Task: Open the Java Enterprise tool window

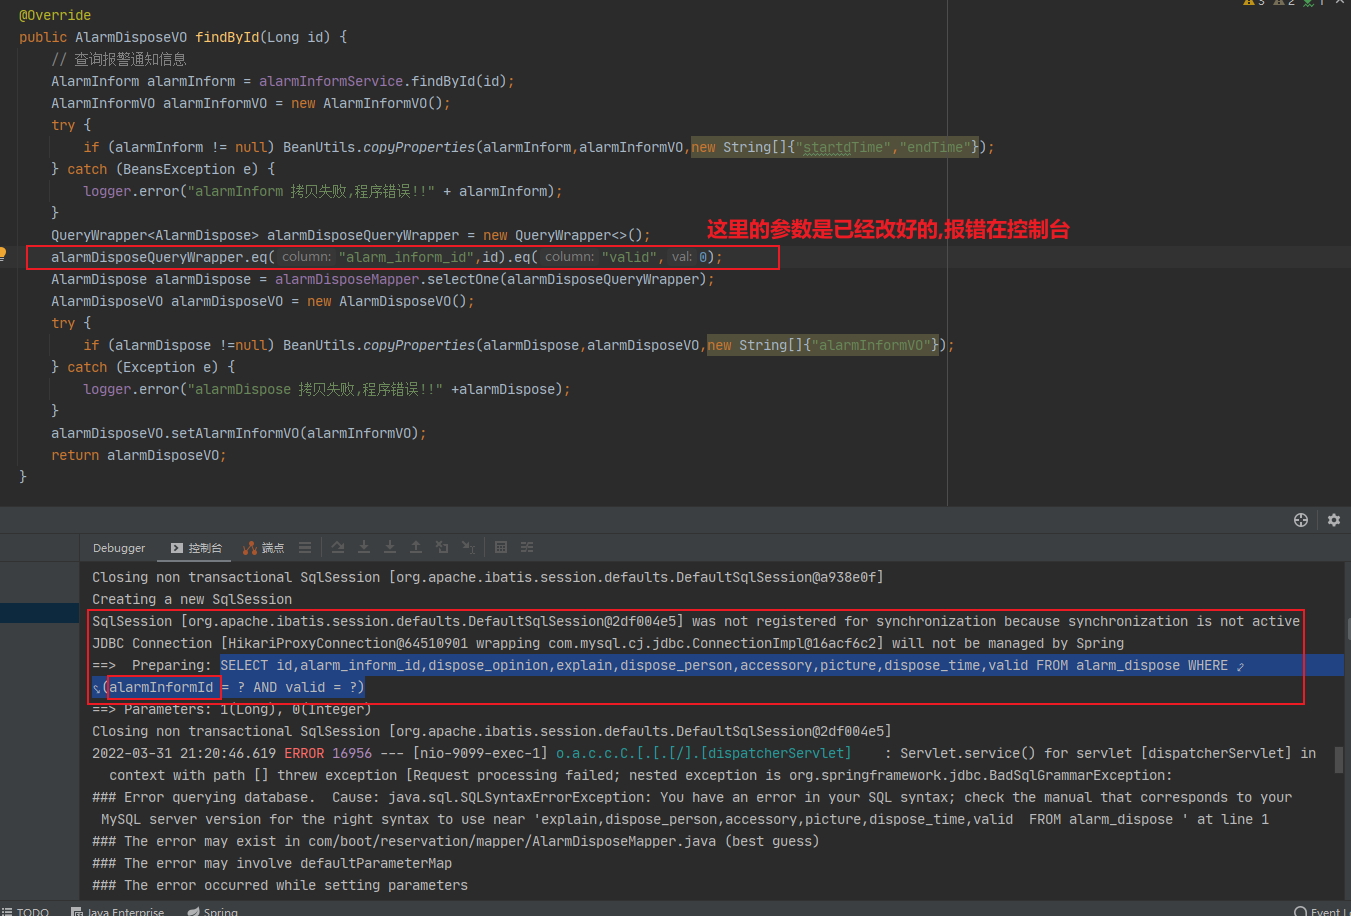Action: click(117, 911)
